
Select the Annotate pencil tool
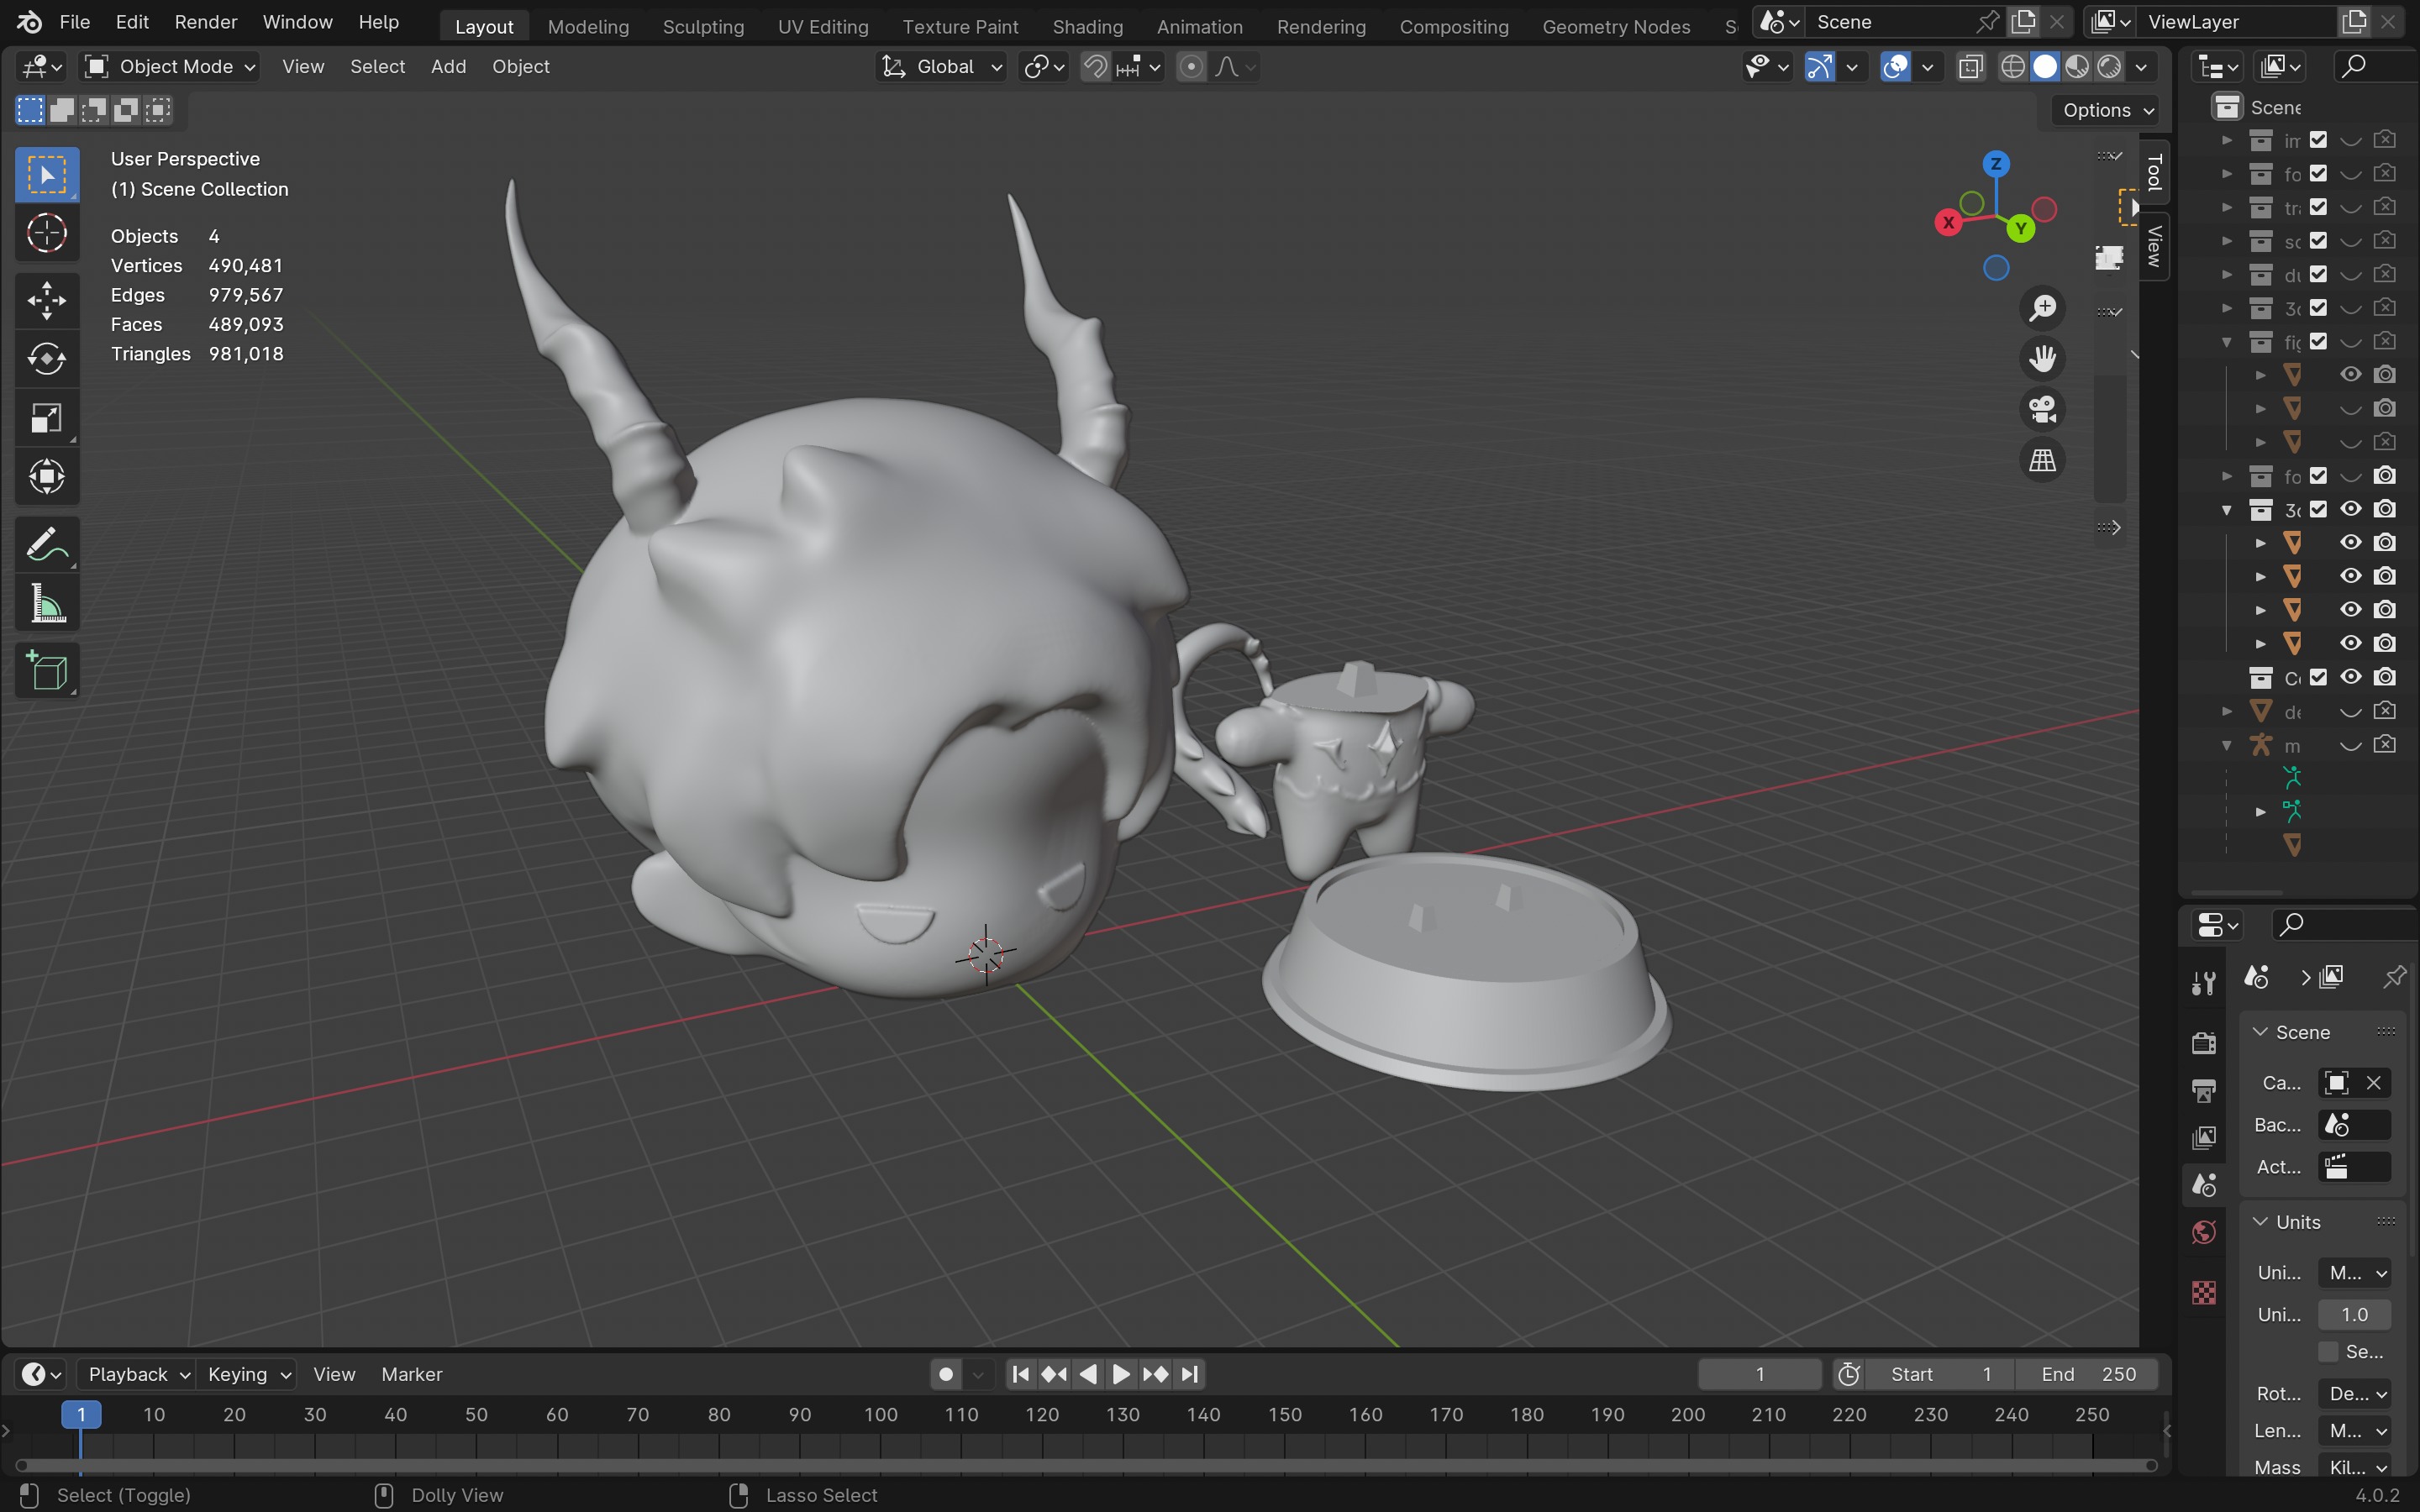click(x=47, y=546)
